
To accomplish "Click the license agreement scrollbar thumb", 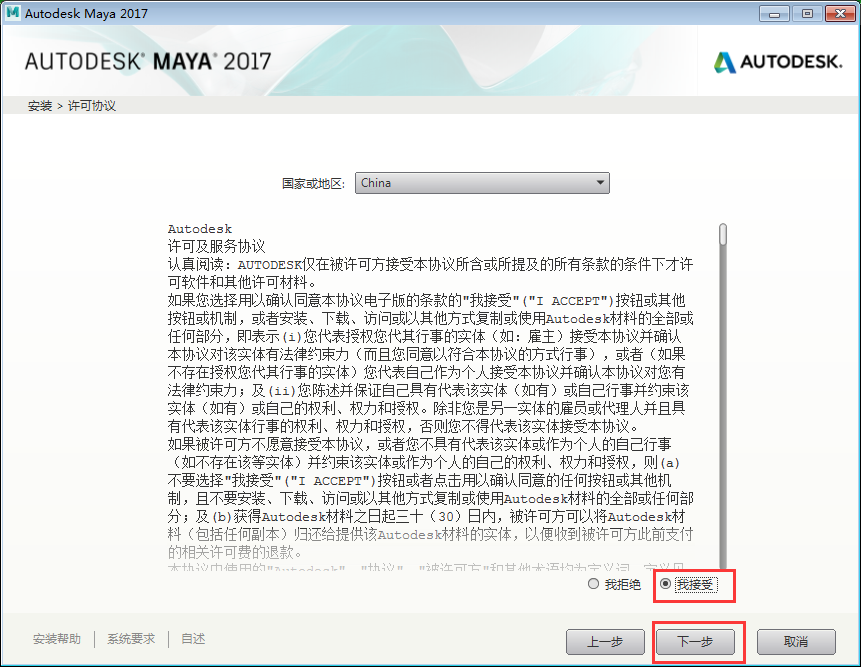I will click(x=723, y=234).
